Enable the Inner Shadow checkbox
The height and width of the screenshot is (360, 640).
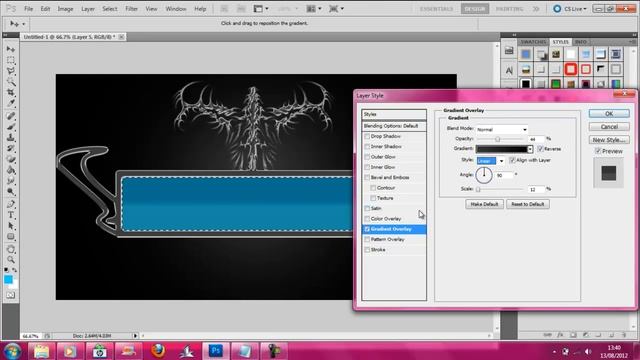[367, 147]
